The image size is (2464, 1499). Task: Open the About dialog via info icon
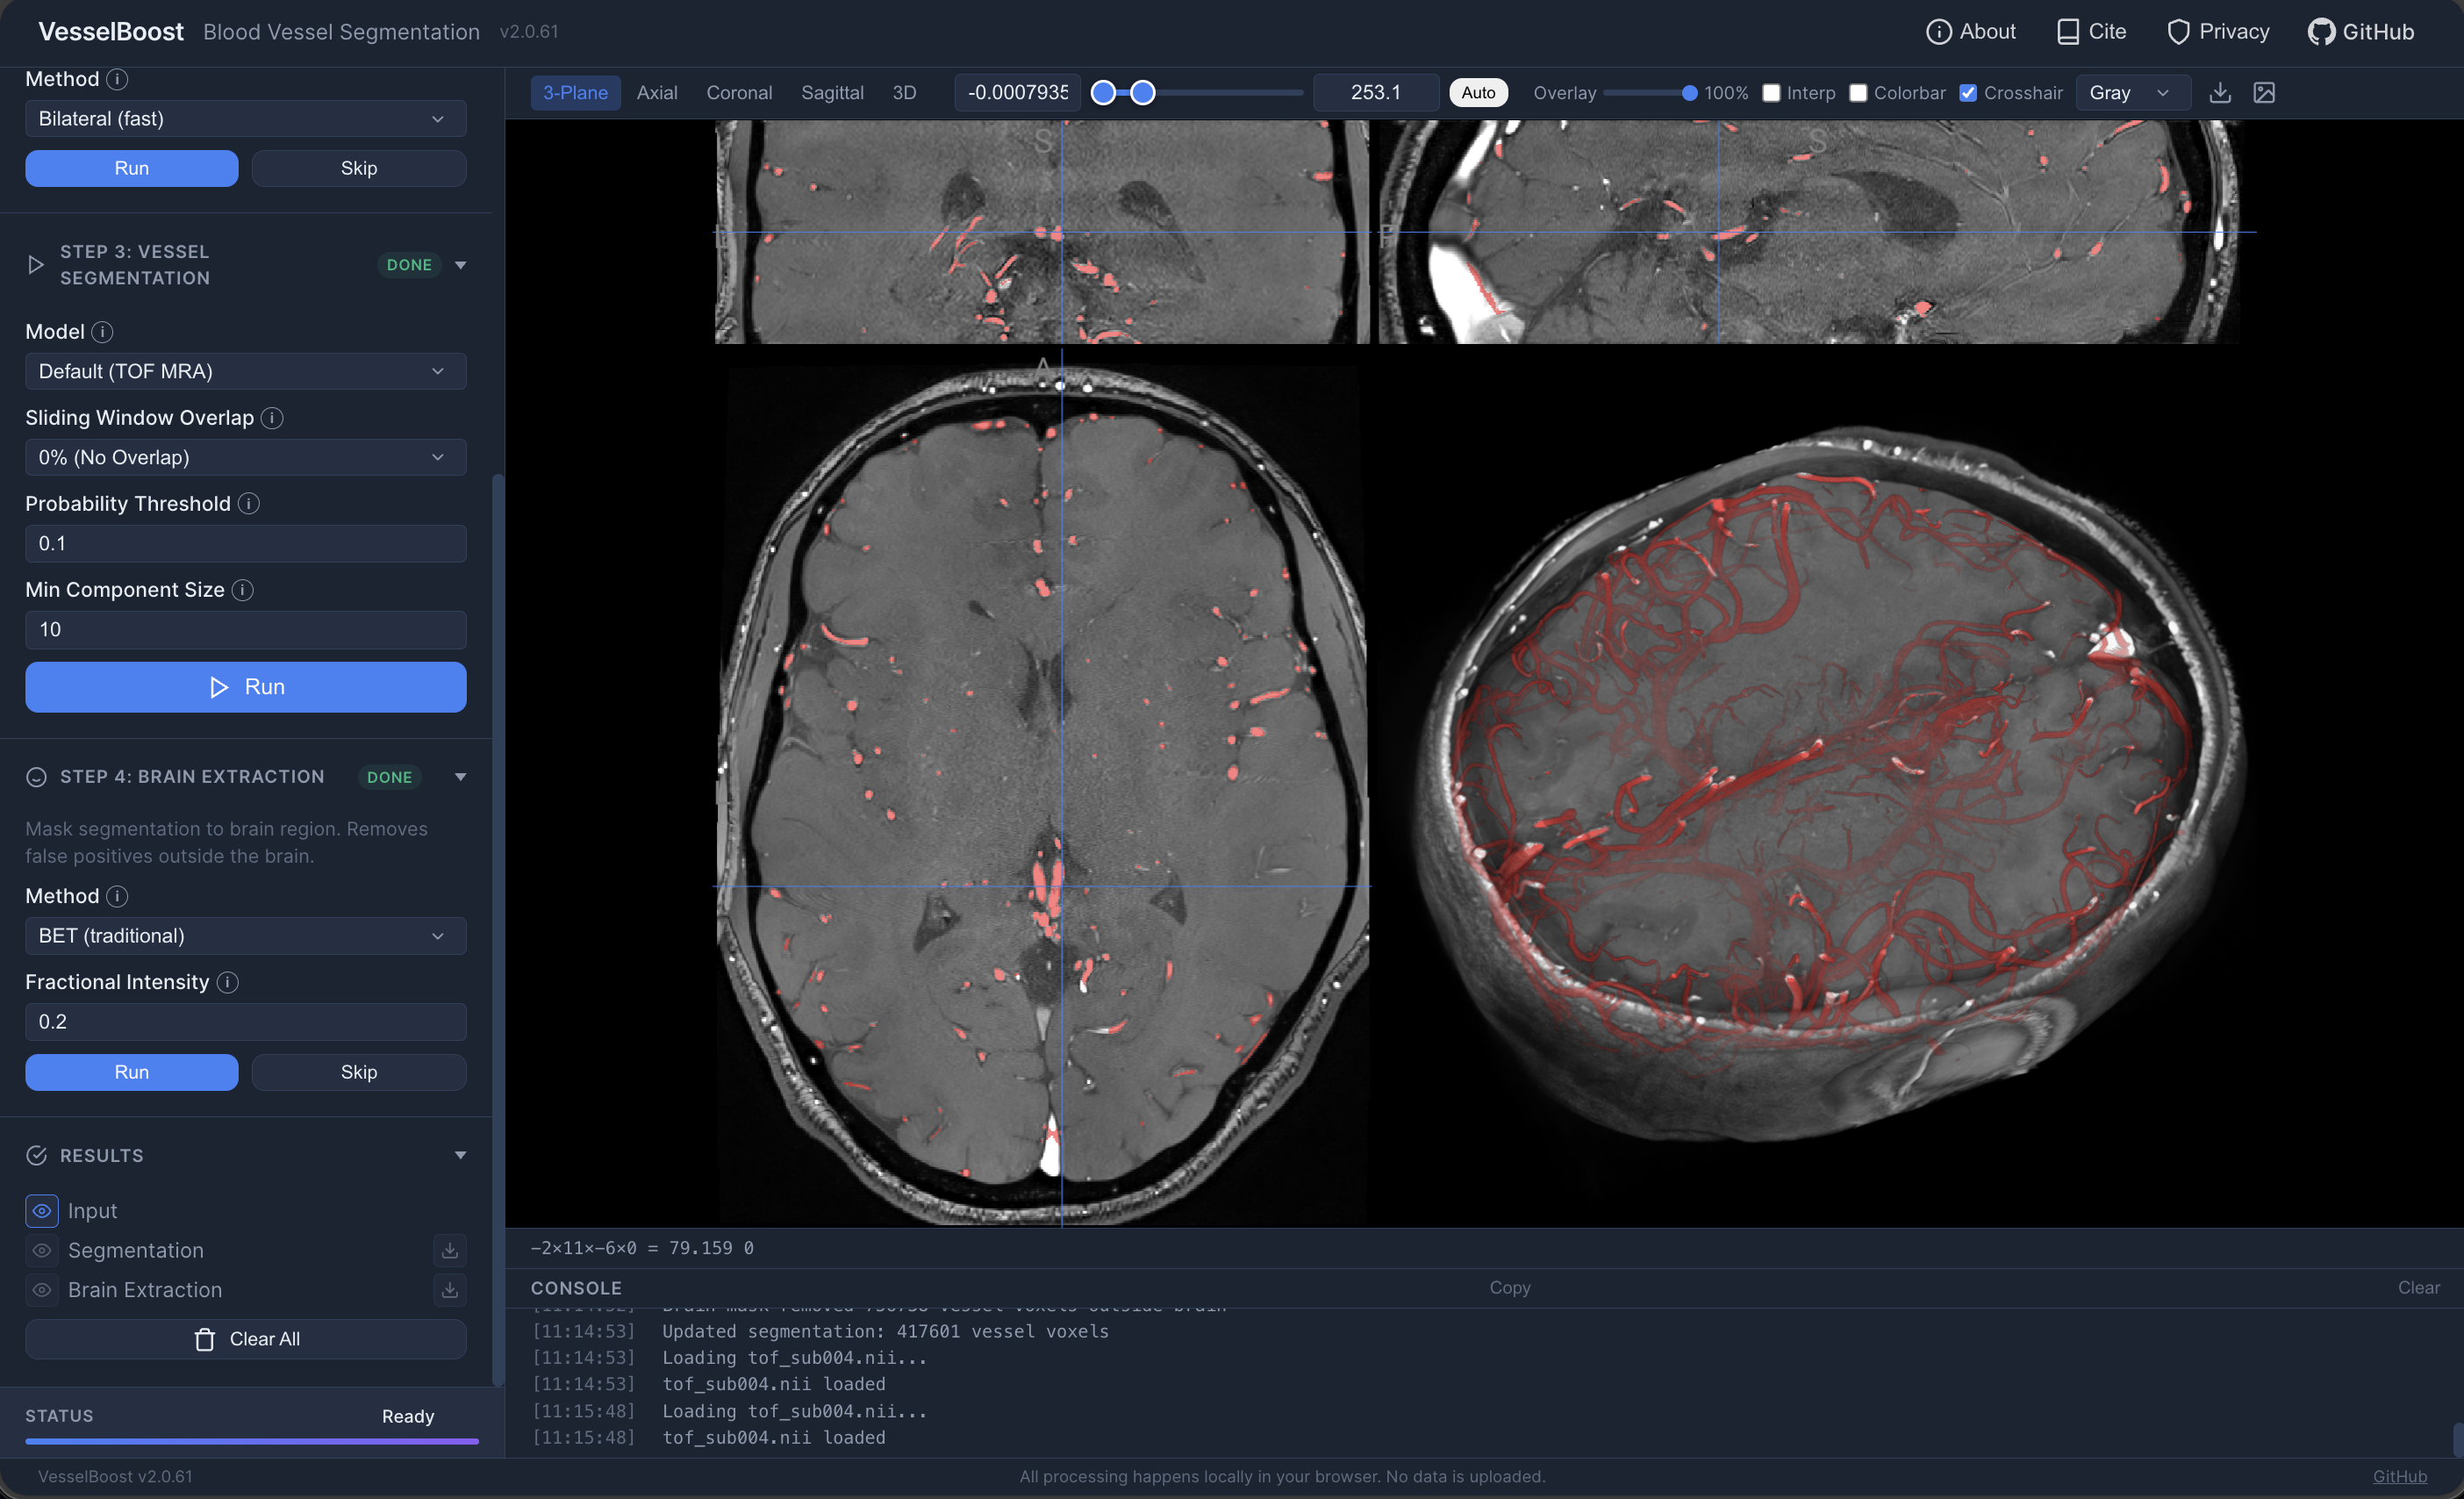coord(1940,31)
